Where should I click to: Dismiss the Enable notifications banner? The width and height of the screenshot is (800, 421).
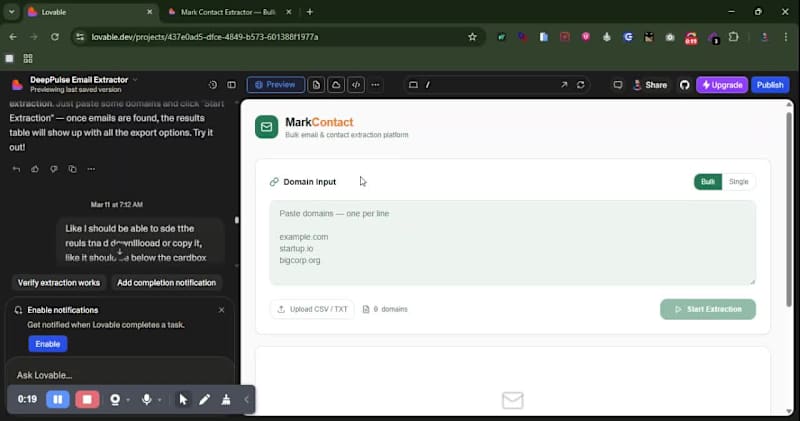221,310
